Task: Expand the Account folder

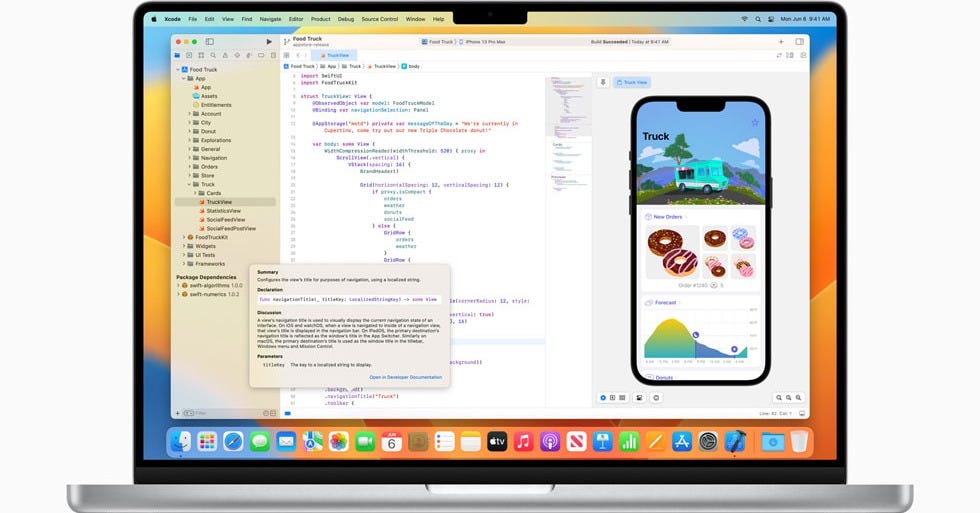Action: 189,114
